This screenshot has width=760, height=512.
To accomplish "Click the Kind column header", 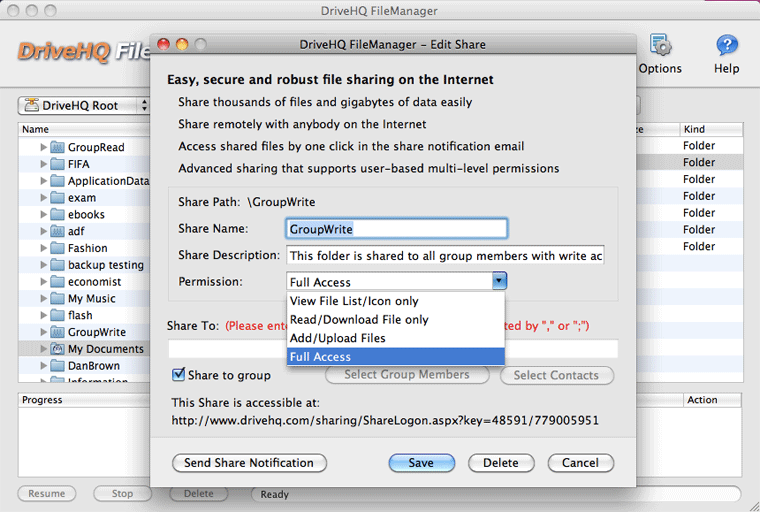I will point(711,129).
